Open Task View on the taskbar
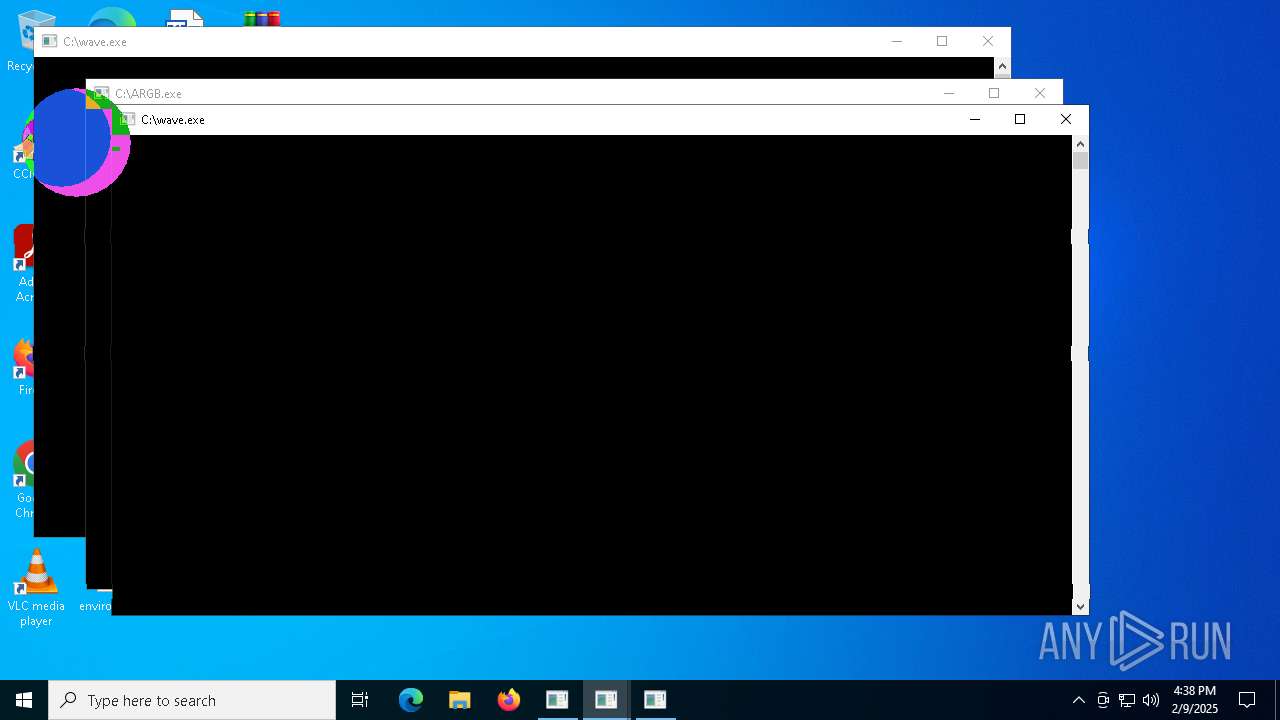 360,700
